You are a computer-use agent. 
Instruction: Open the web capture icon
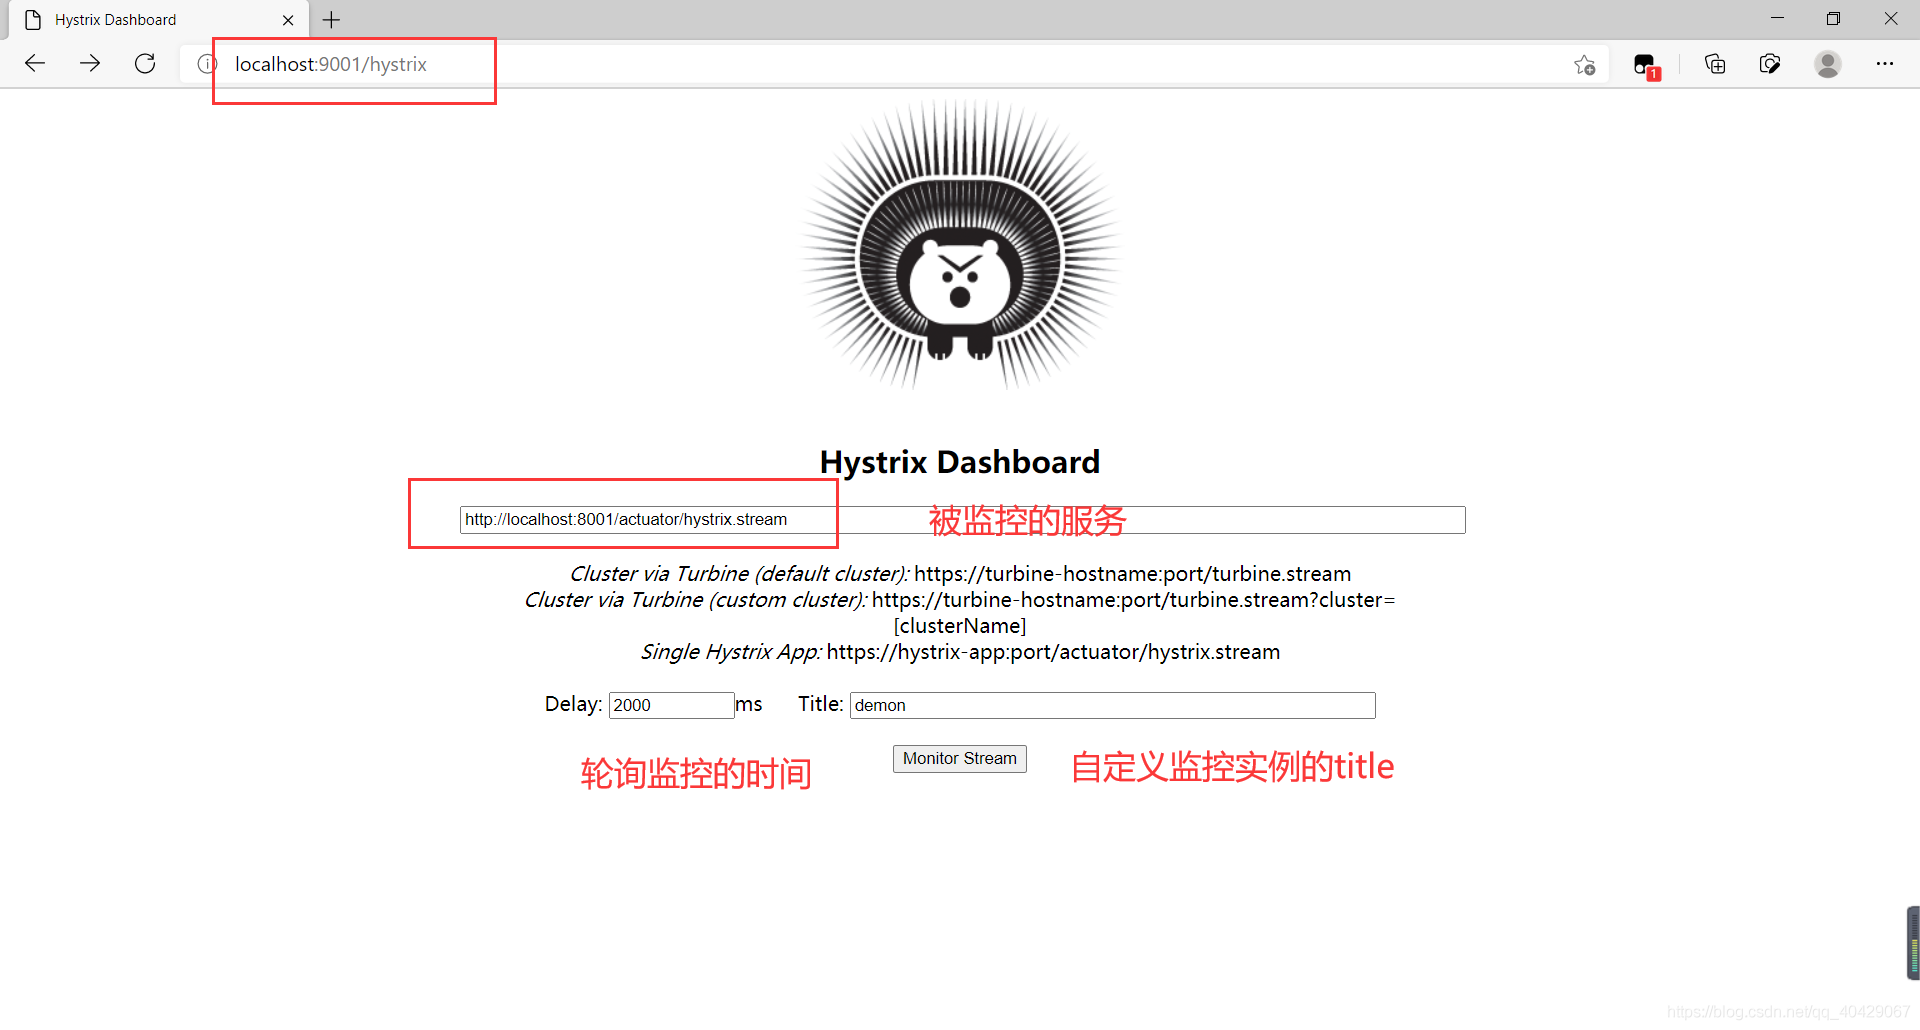click(x=1770, y=64)
